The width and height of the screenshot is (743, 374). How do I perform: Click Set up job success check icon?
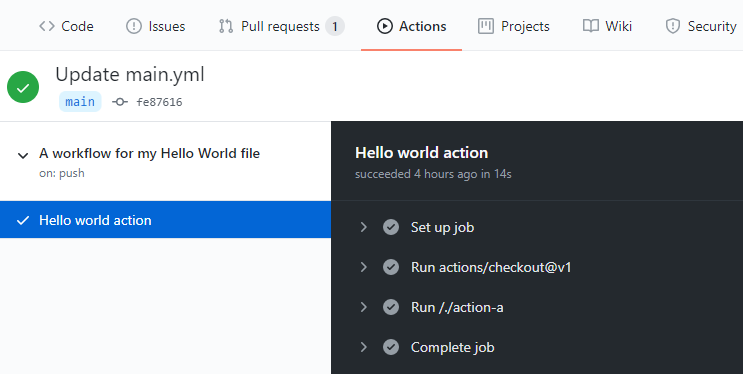391,227
